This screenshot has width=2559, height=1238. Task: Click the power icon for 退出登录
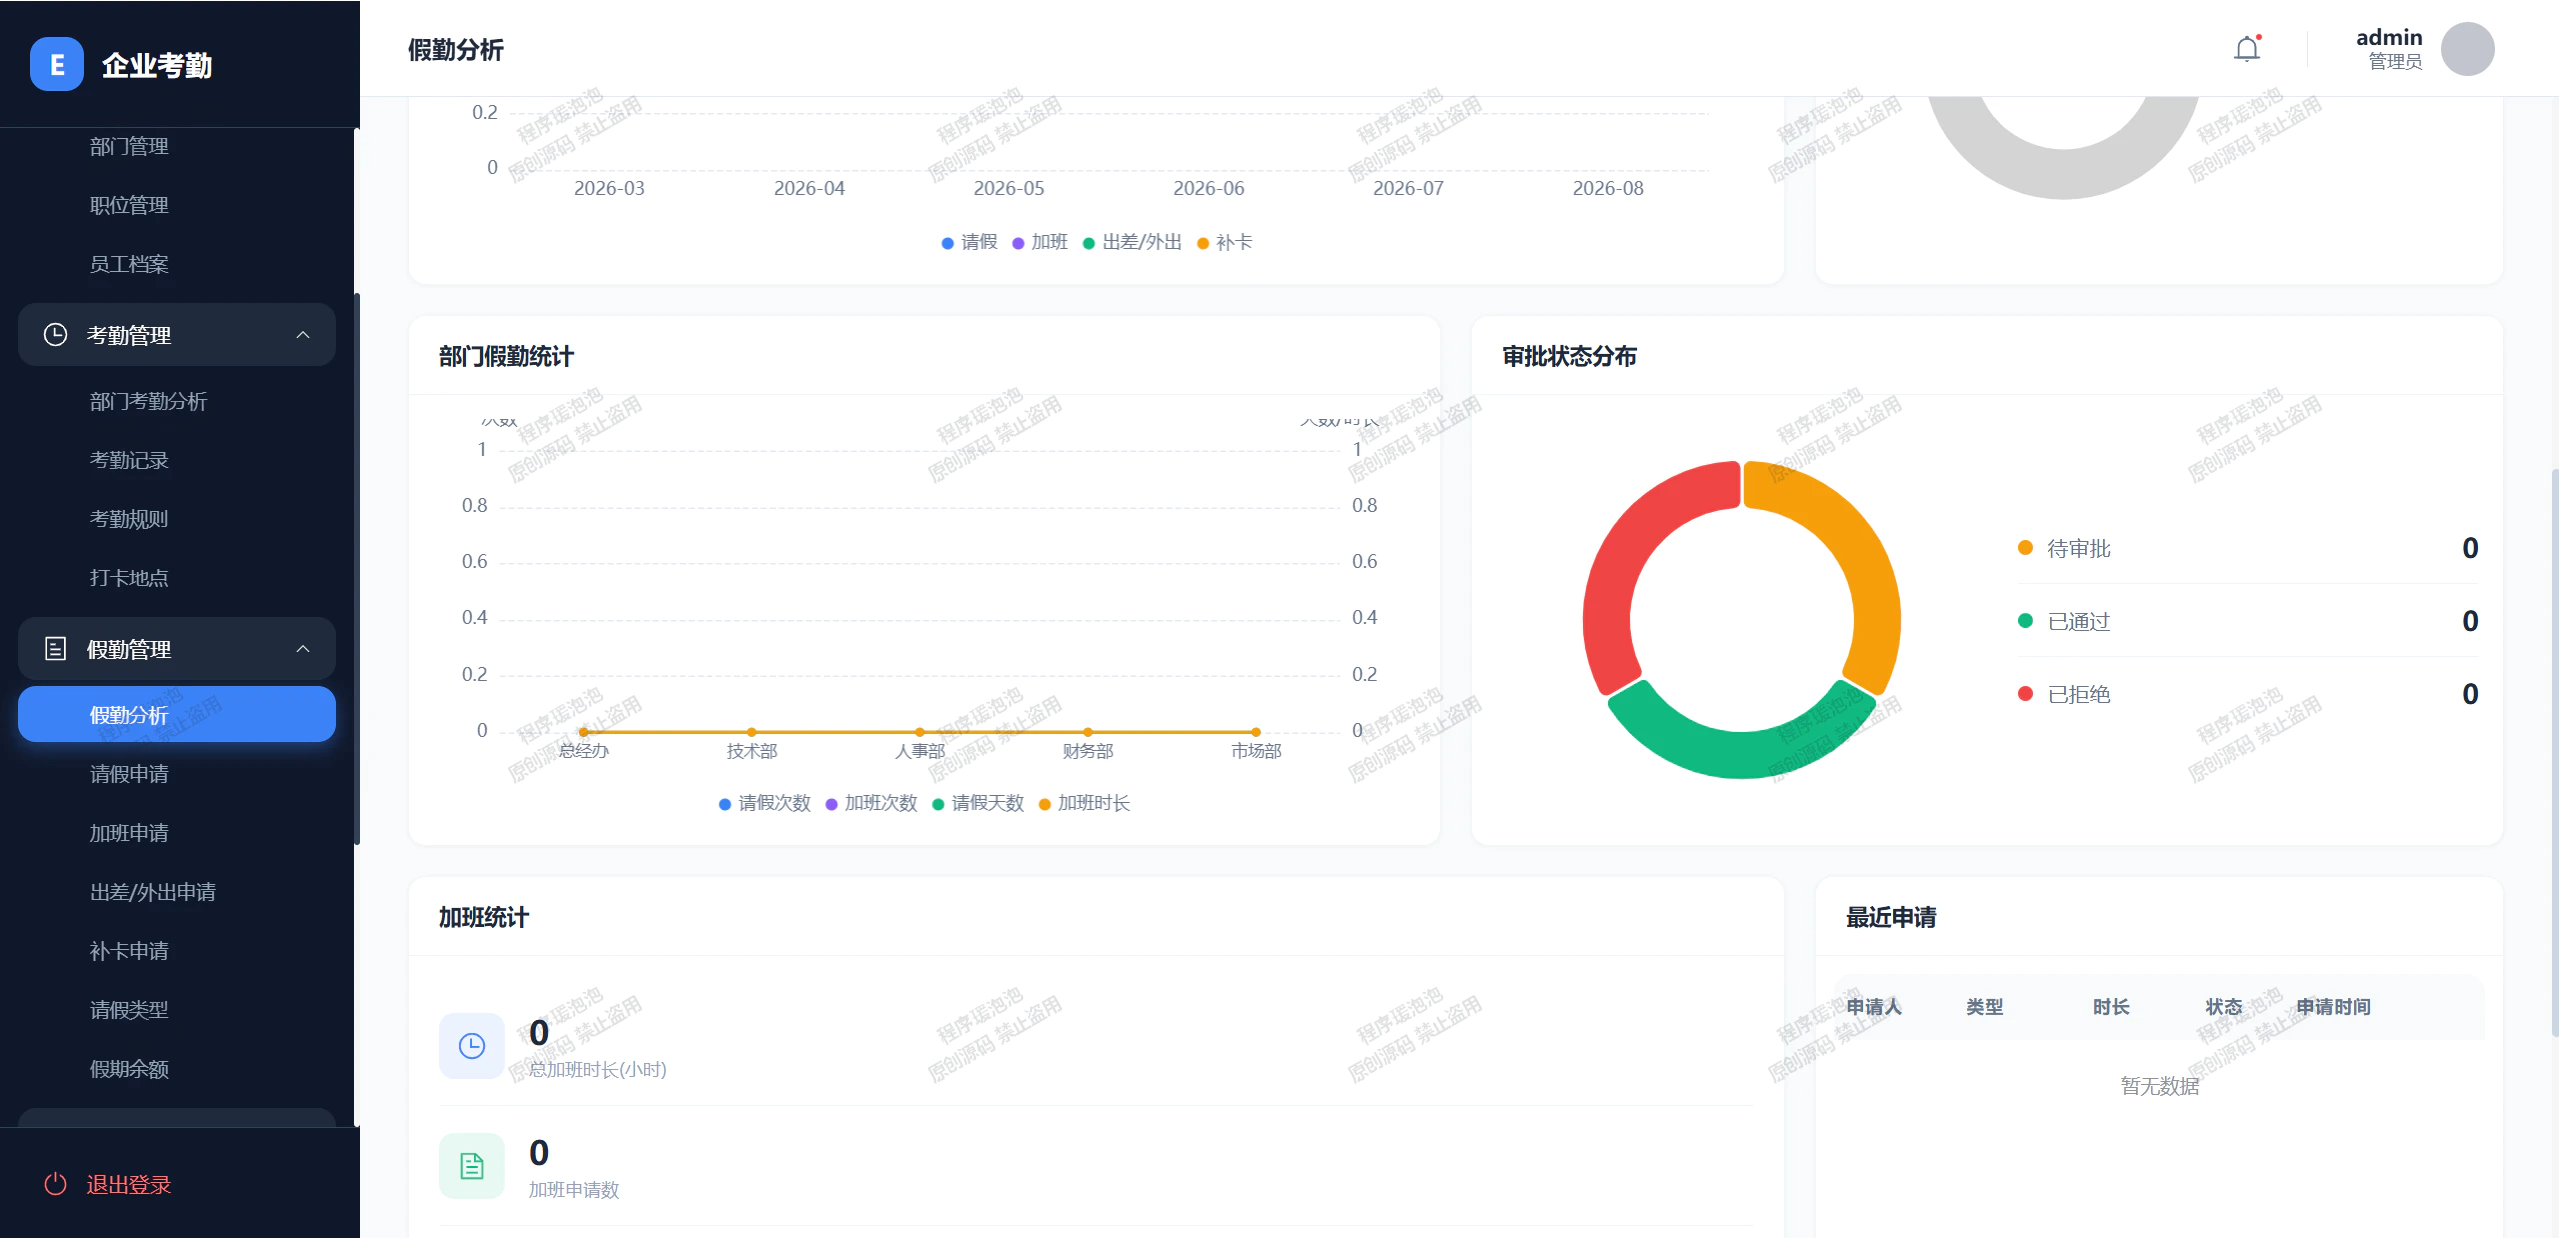click(56, 1184)
